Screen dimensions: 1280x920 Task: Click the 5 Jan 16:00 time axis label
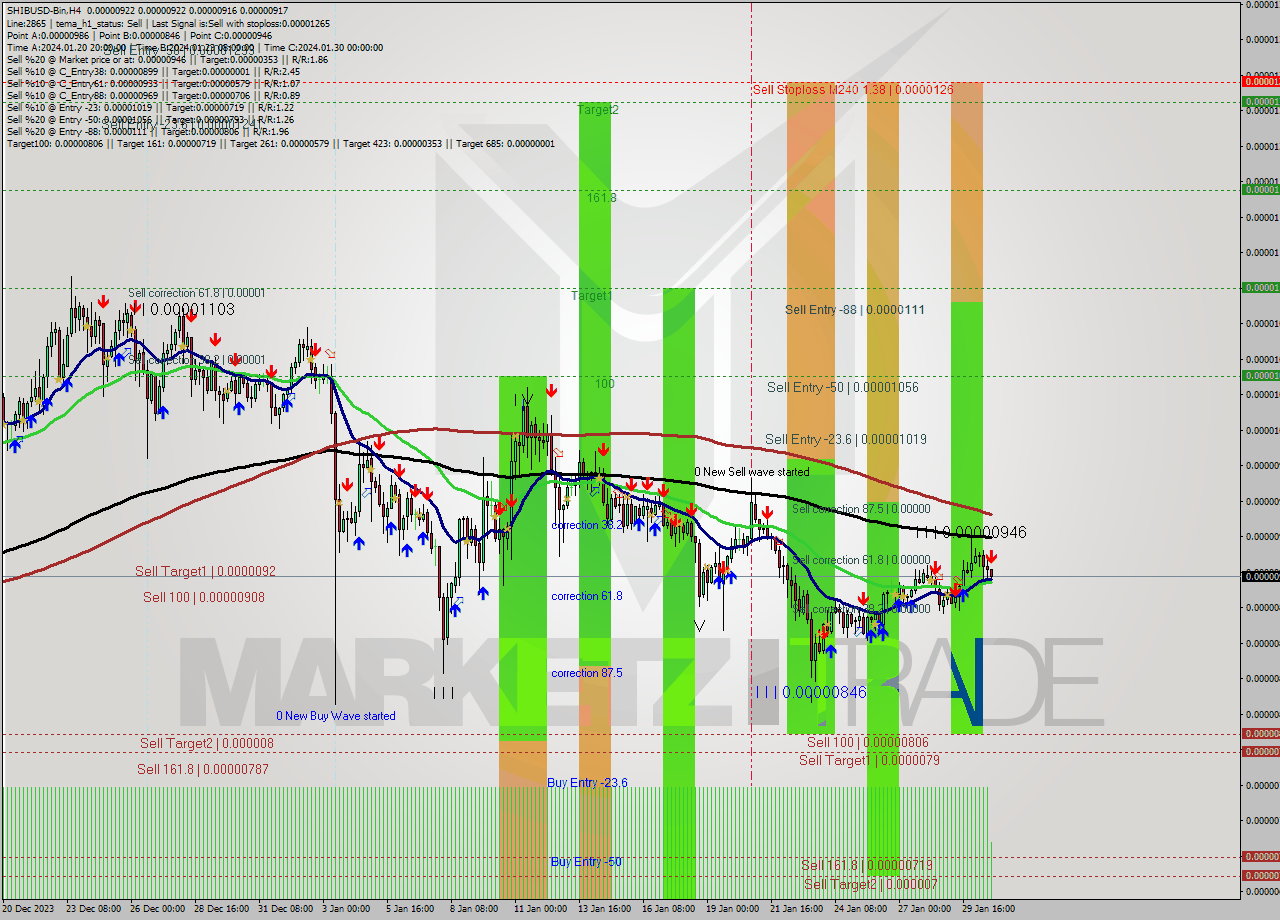[410, 909]
